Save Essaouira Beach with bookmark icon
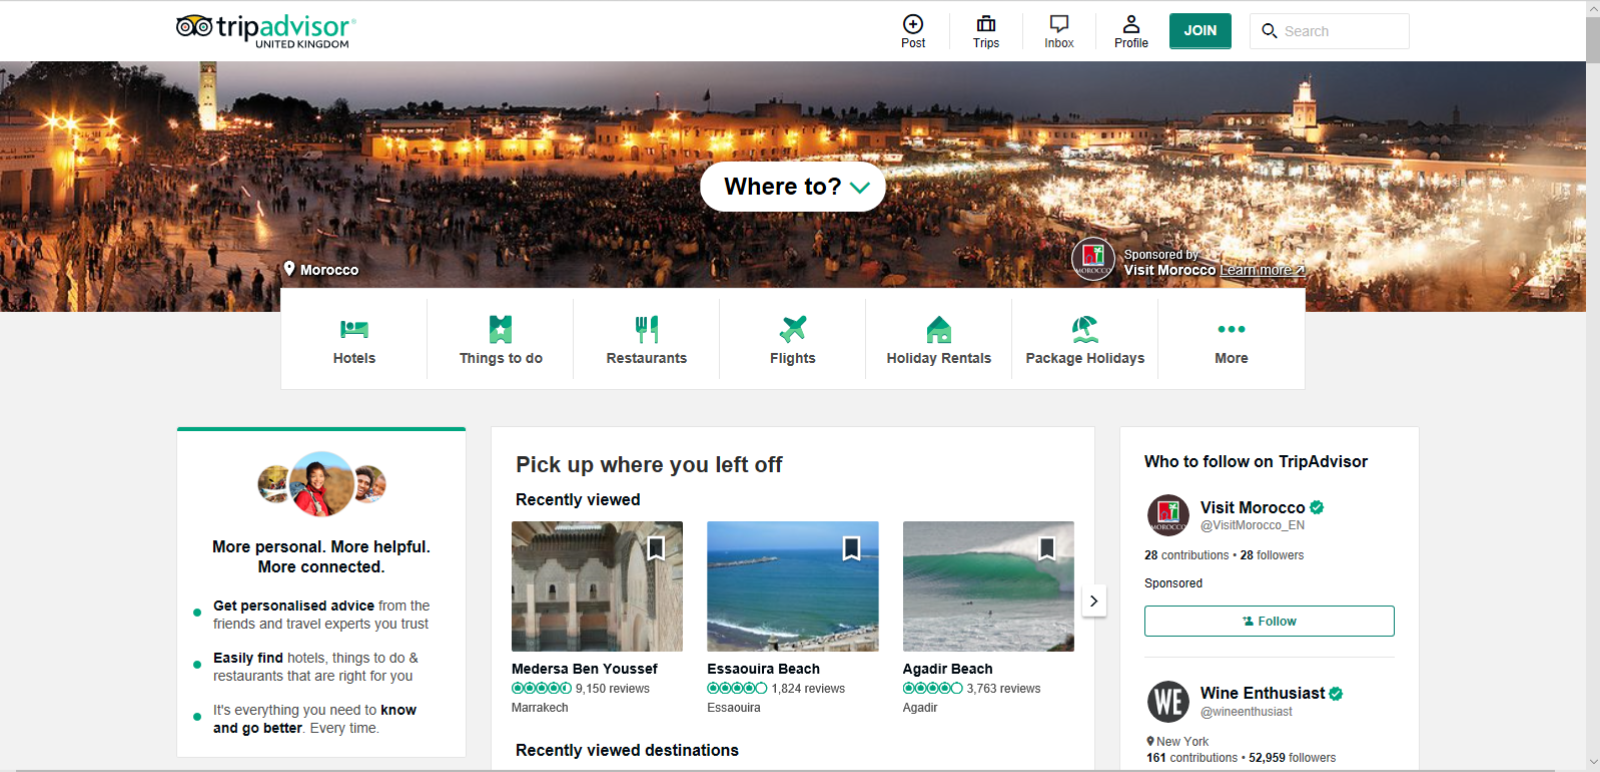 [x=851, y=548]
